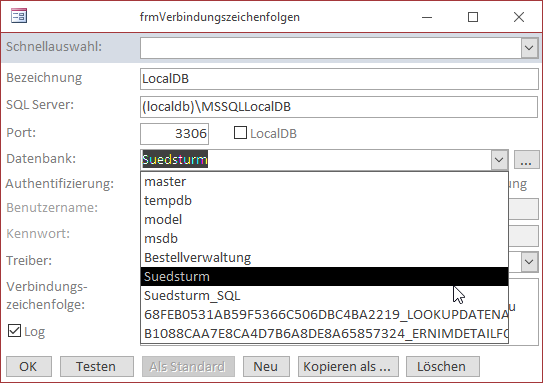The image size is (543, 383).
Task: Choose msdb from the database list
Action: (324, 239)
